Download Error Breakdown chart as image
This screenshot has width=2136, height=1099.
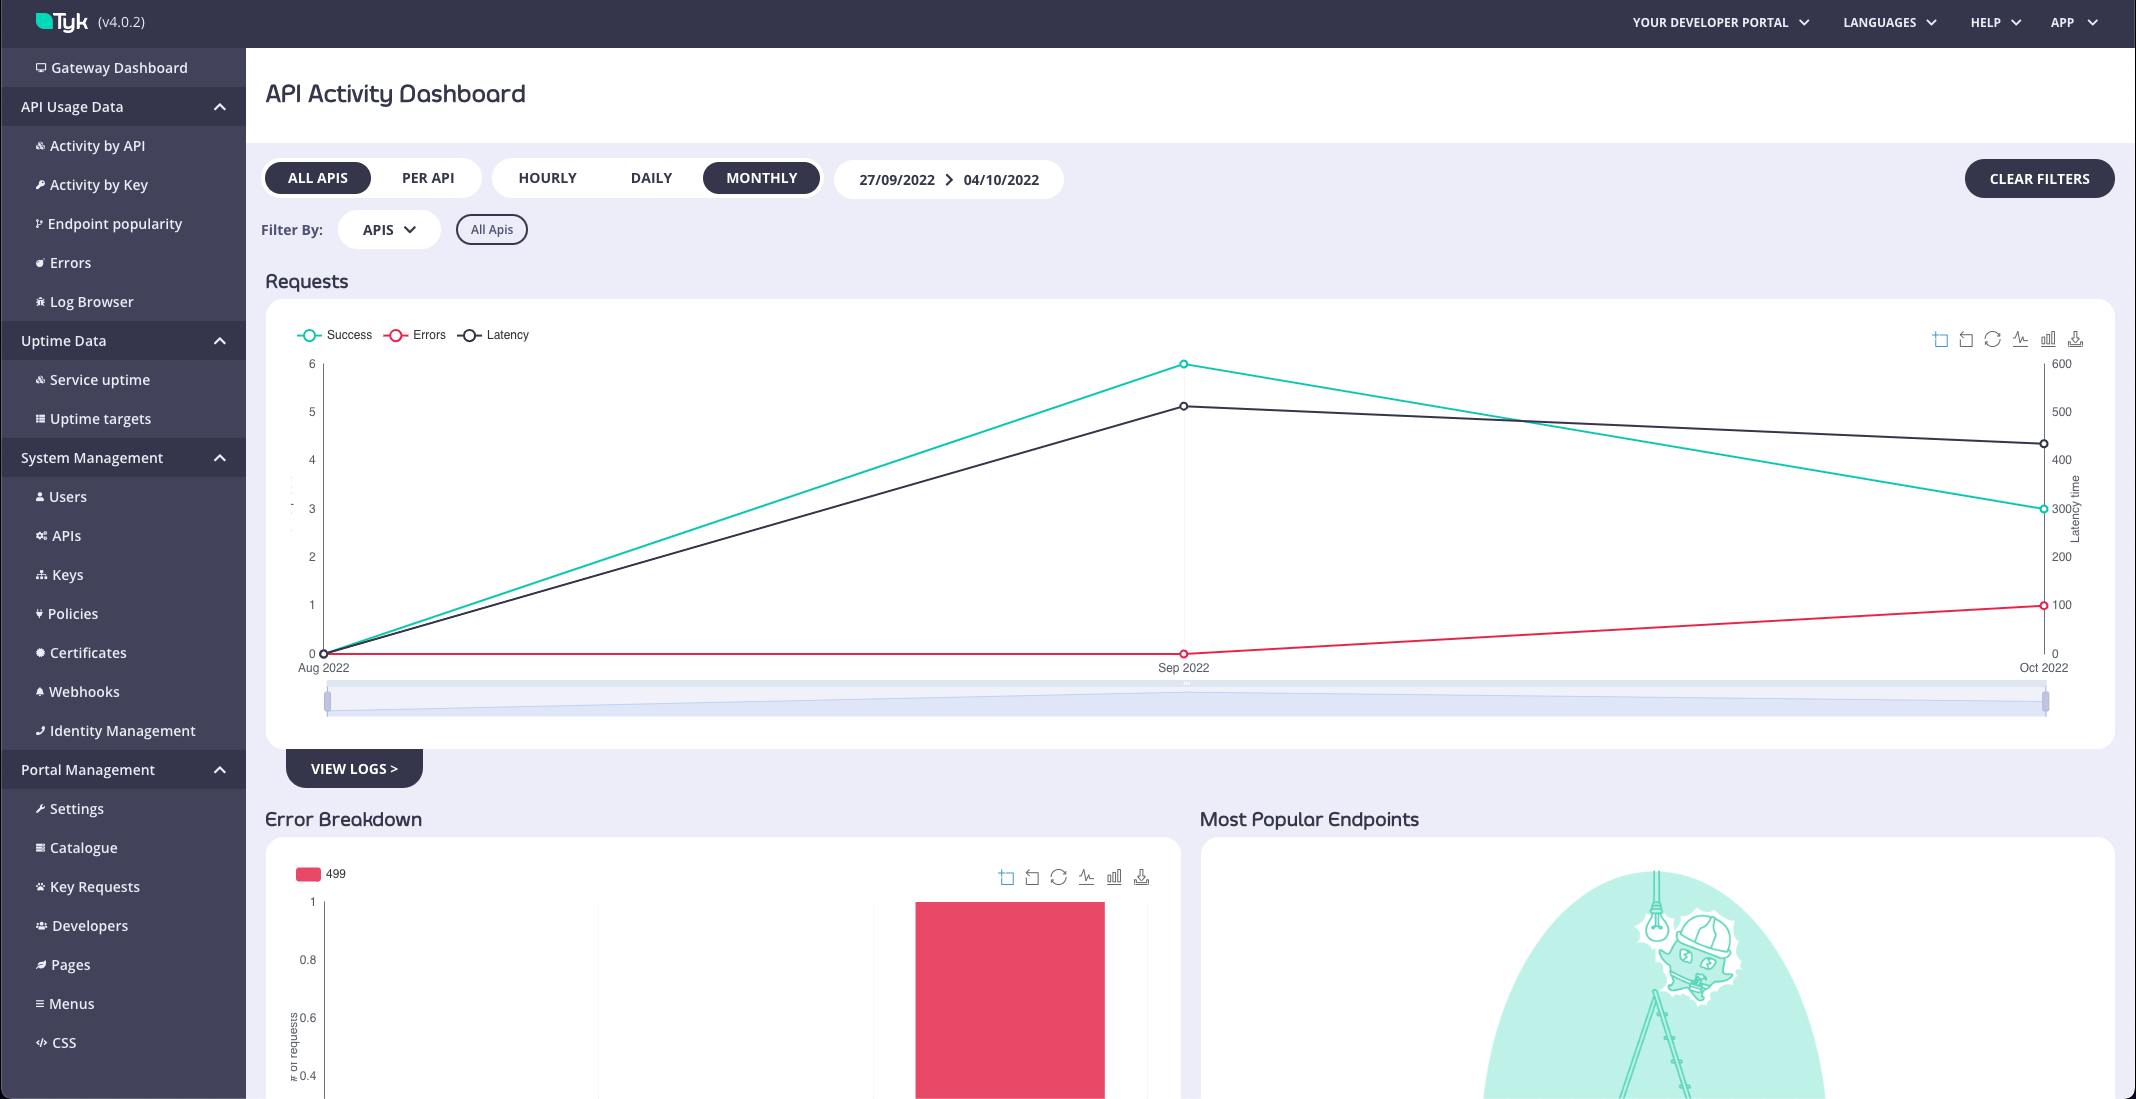coord(1141,878)
